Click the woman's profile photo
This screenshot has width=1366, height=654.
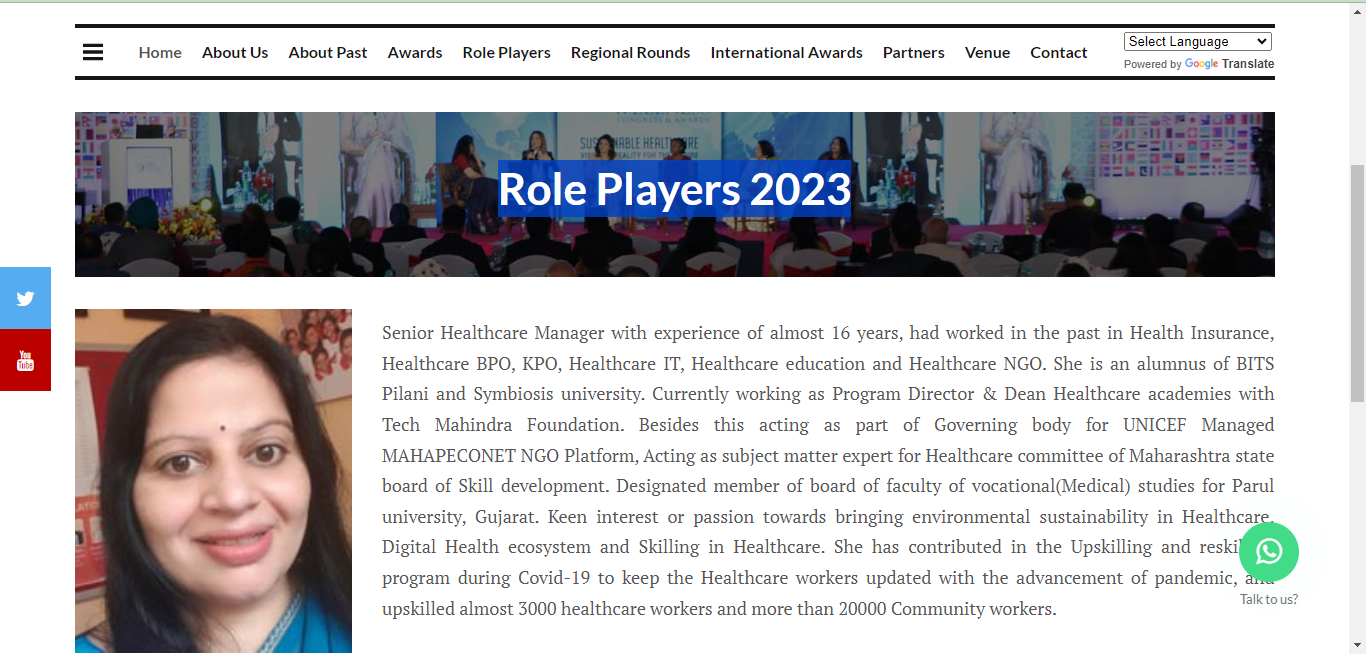pos(213,480)
